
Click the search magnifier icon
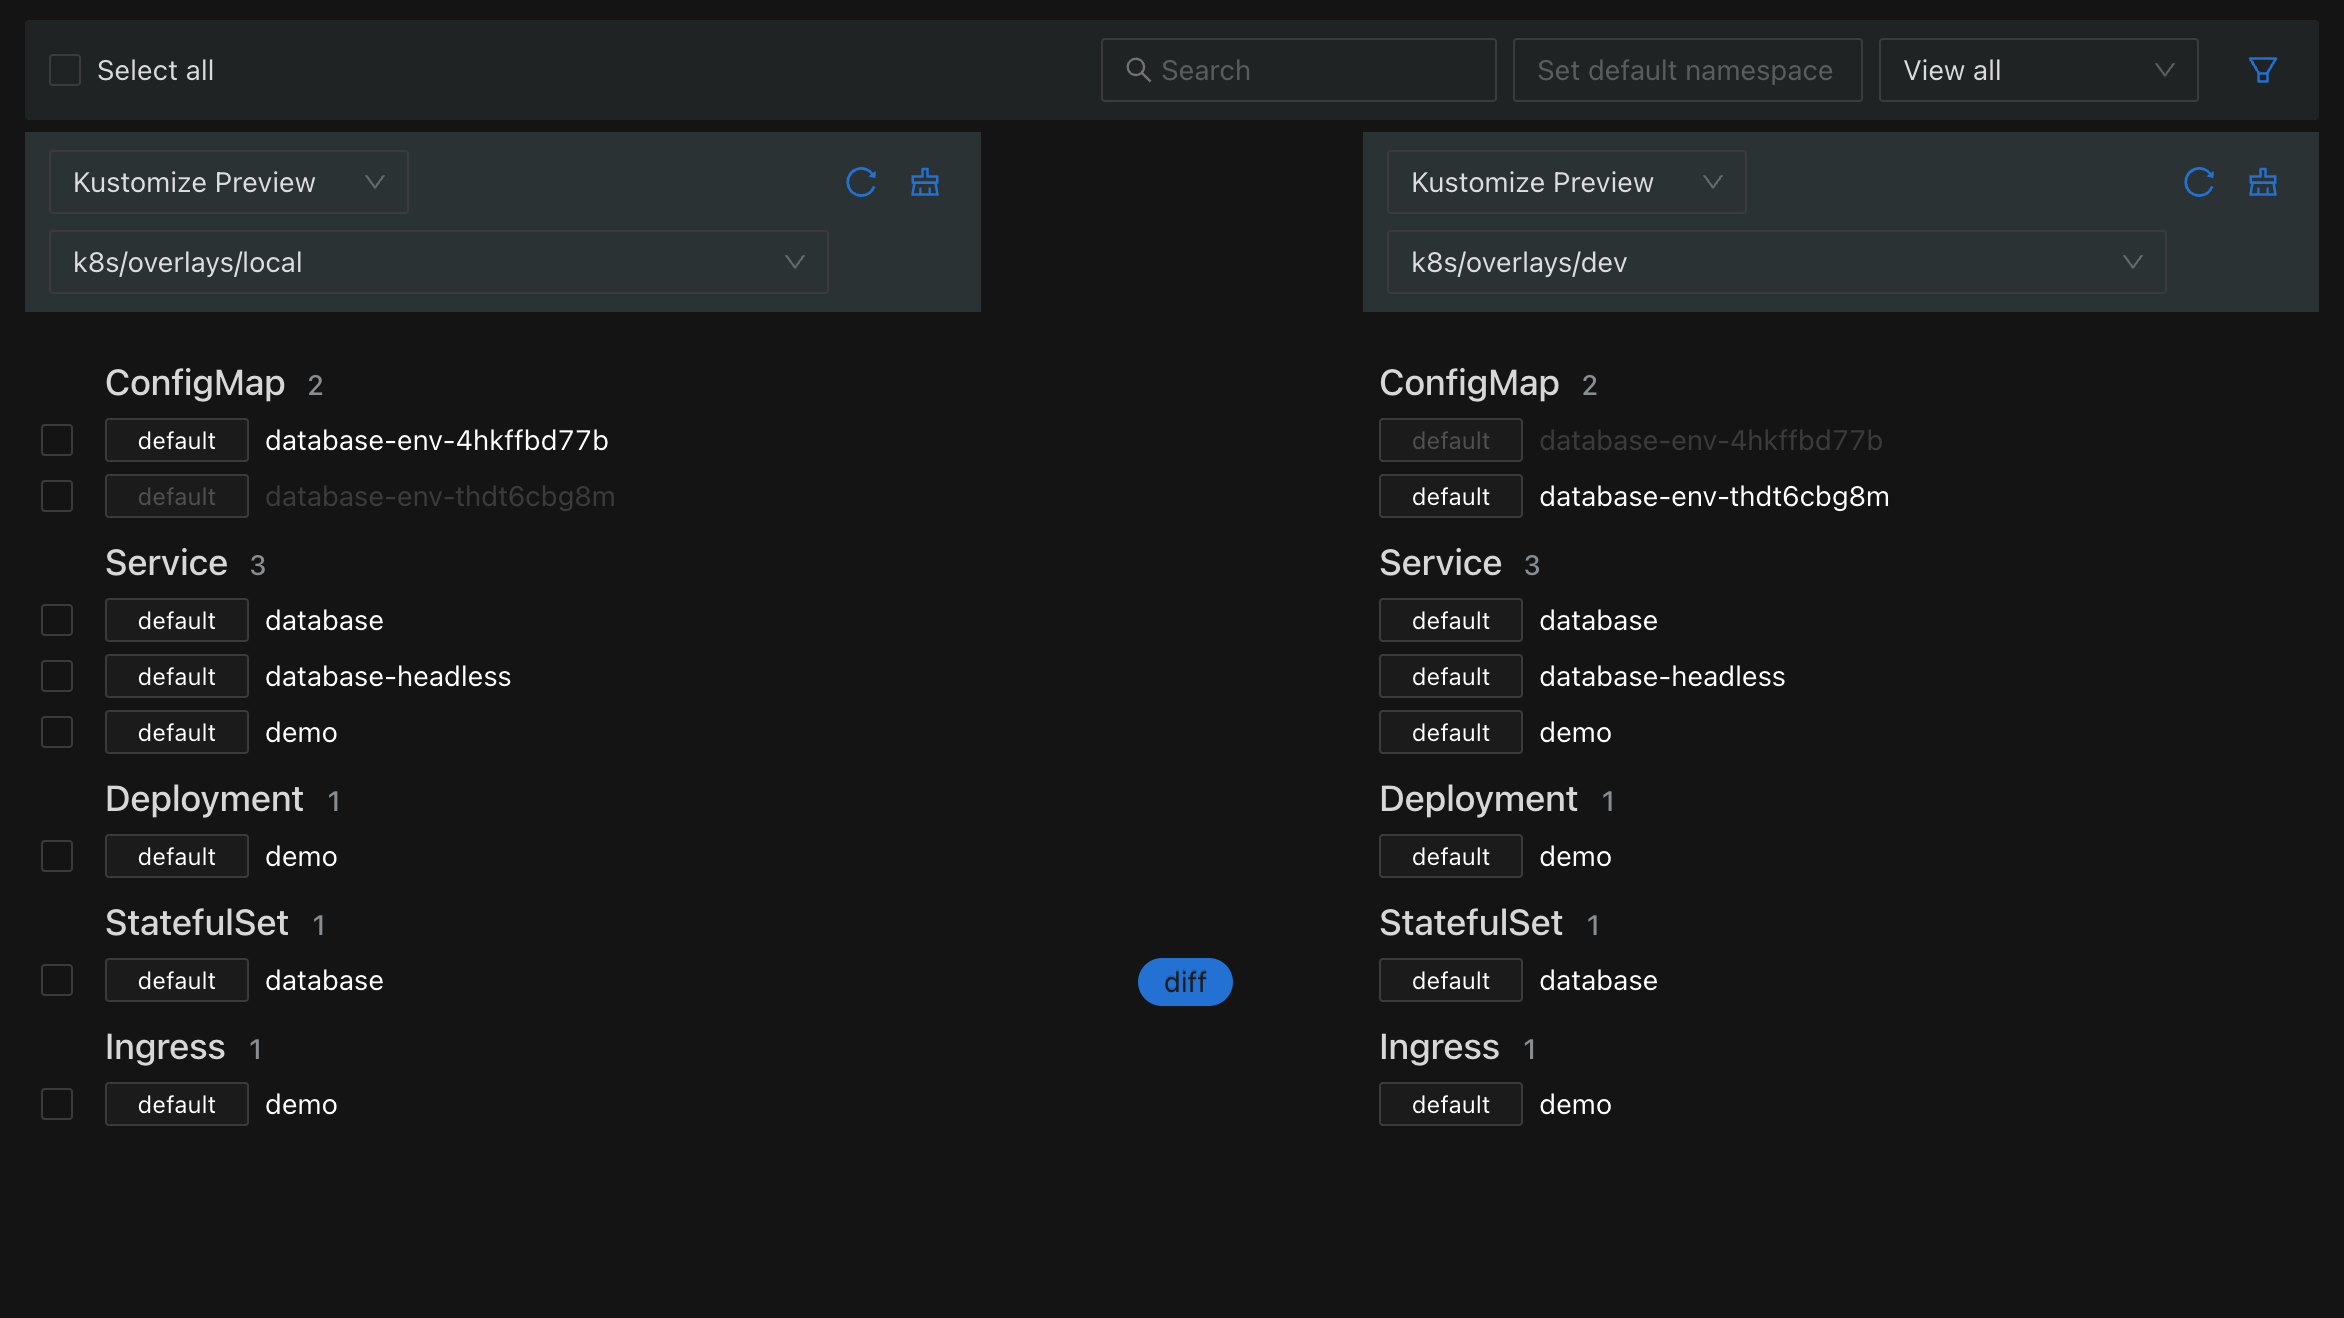[1138, 70]
